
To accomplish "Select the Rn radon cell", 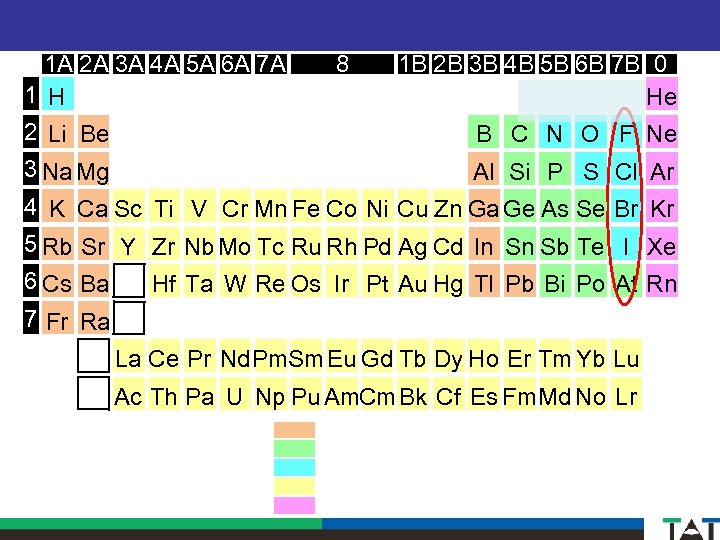I will 662,281.
